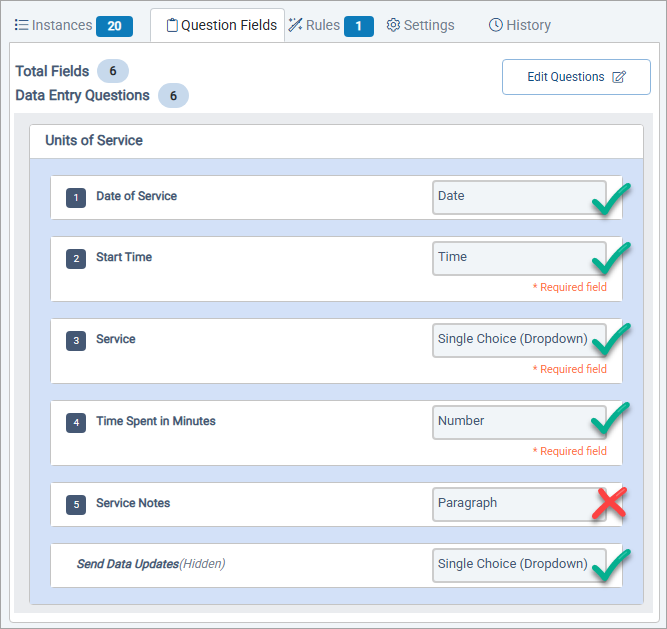Click question number 1 badge
Viewport: 667px width, 629px height.
tap(76, 197)
